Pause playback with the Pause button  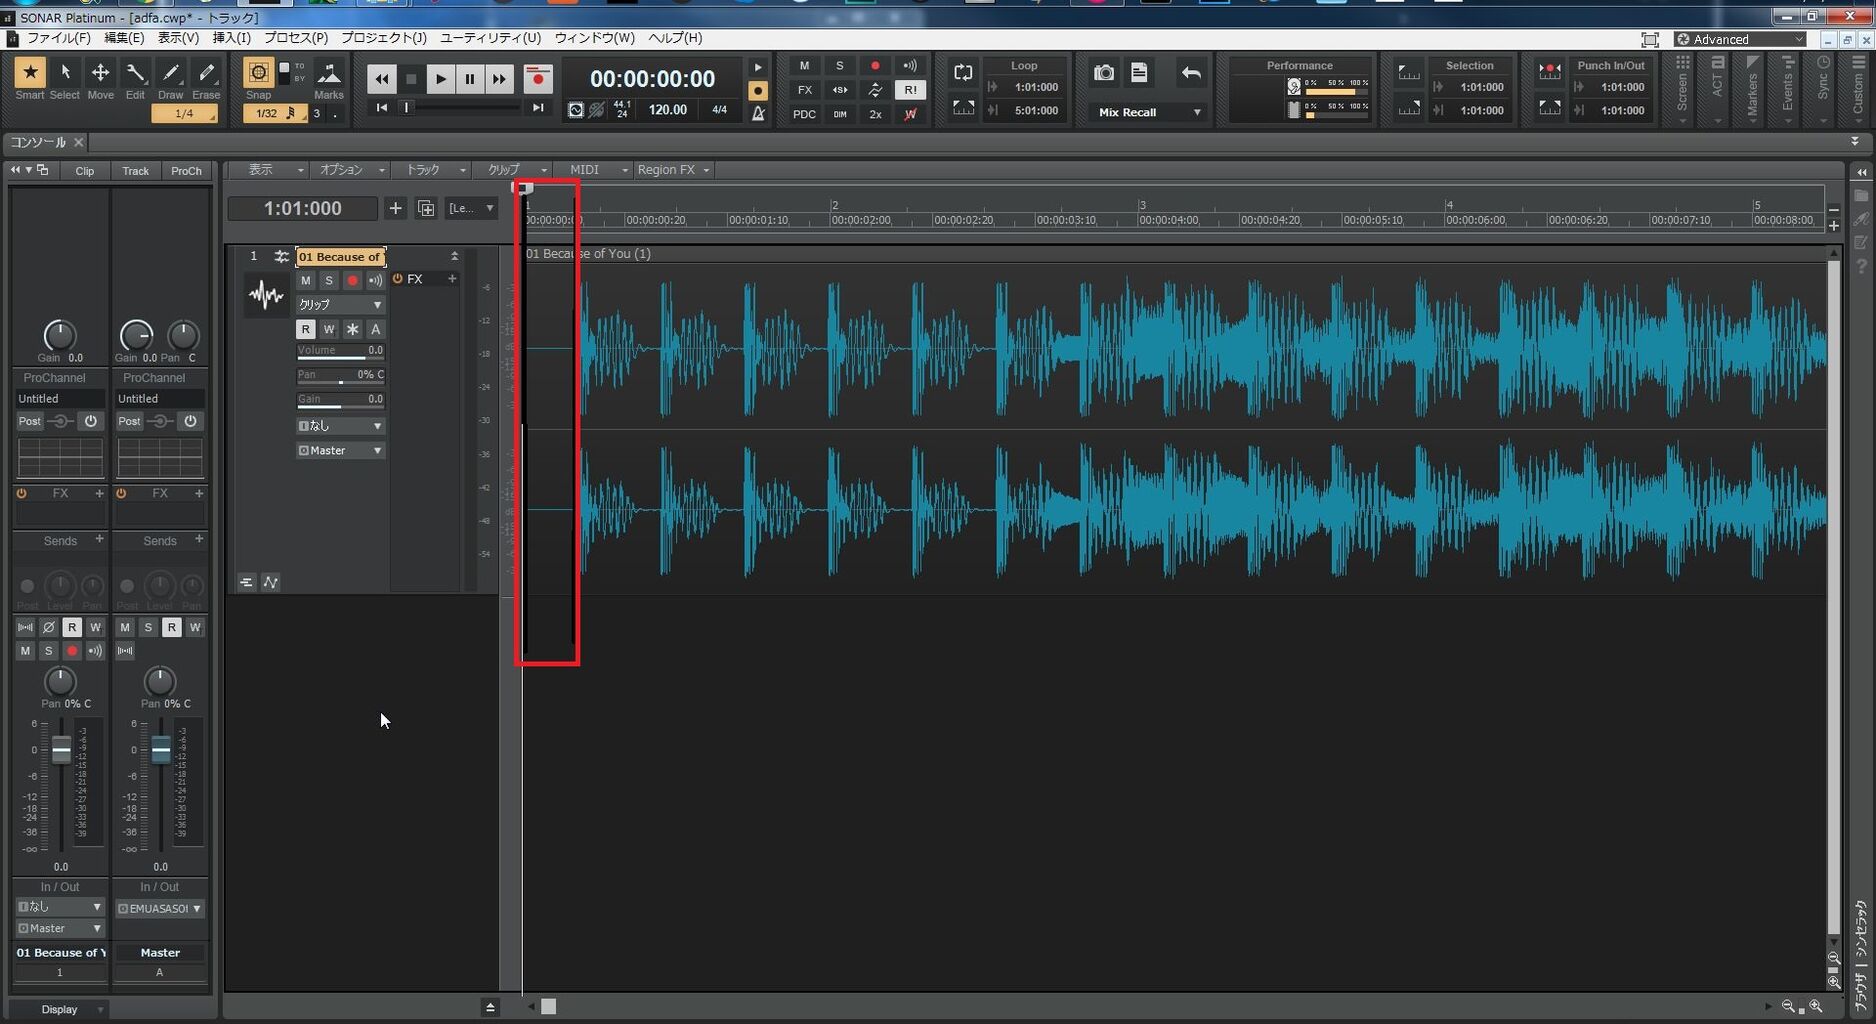[x=469, y=79]
